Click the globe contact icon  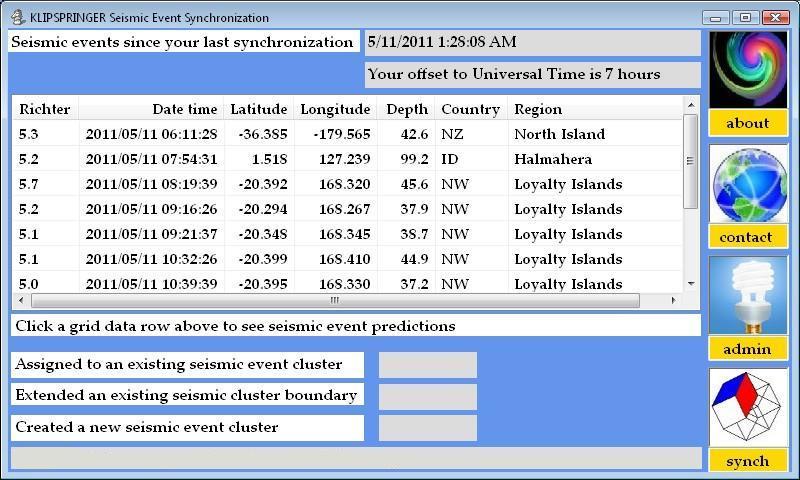748,186
